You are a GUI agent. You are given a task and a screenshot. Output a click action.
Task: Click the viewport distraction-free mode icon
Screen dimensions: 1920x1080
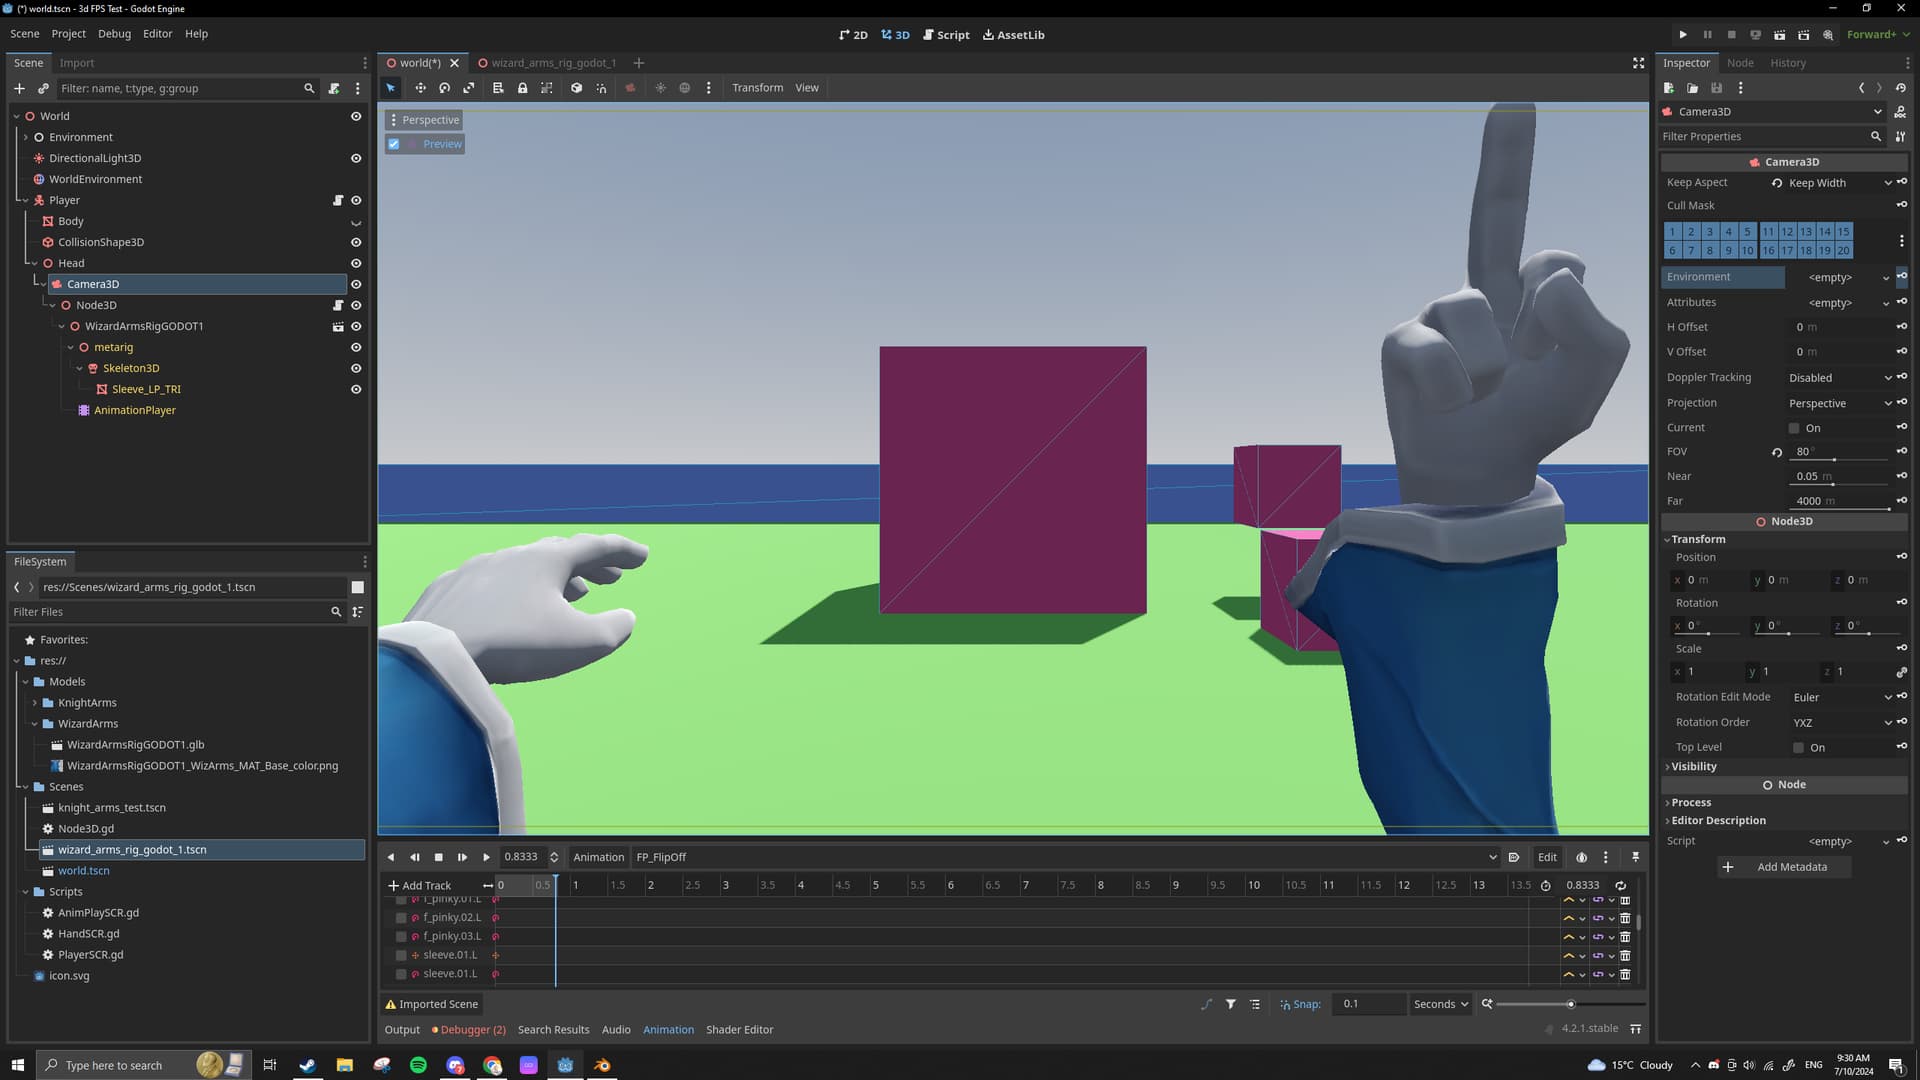[1638, 63]
